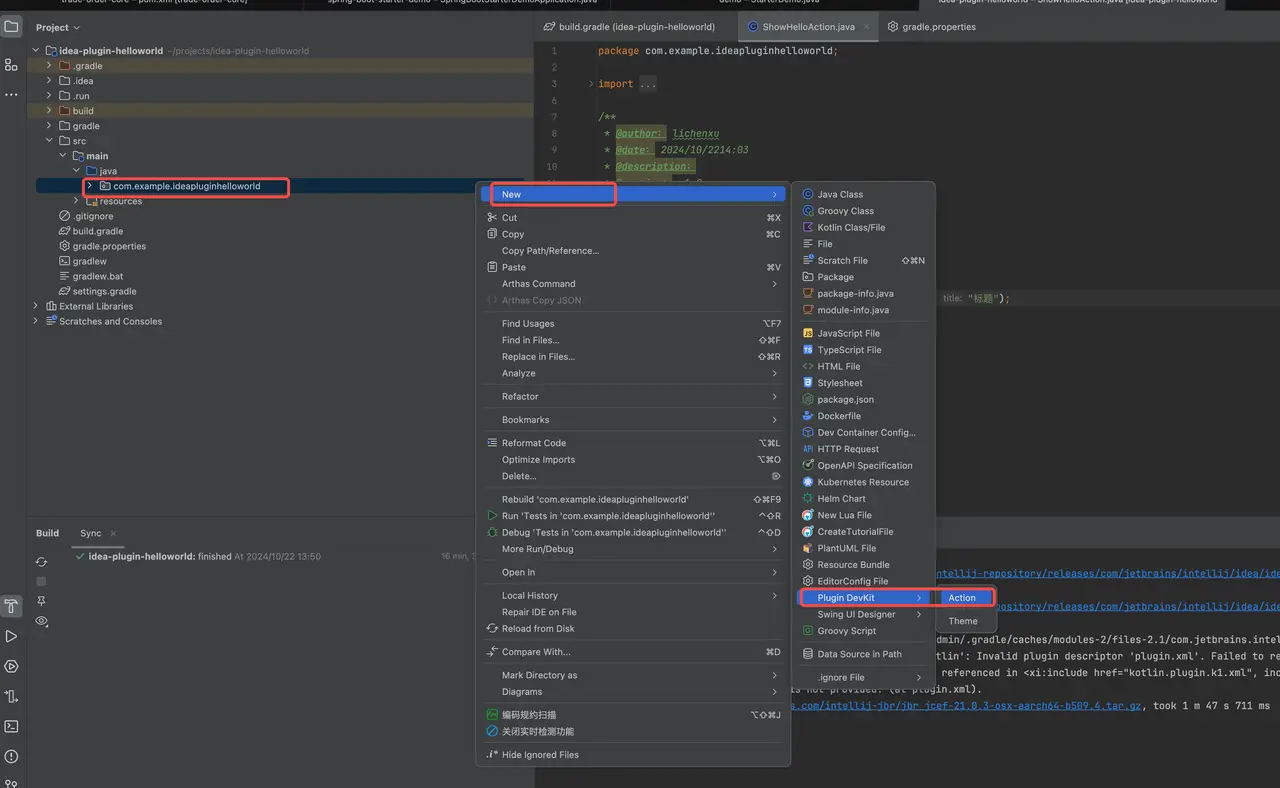Open the Analyze submenu
Image resolution: width=1280 pixels, height=788 pixels.
tap(633, 373)
